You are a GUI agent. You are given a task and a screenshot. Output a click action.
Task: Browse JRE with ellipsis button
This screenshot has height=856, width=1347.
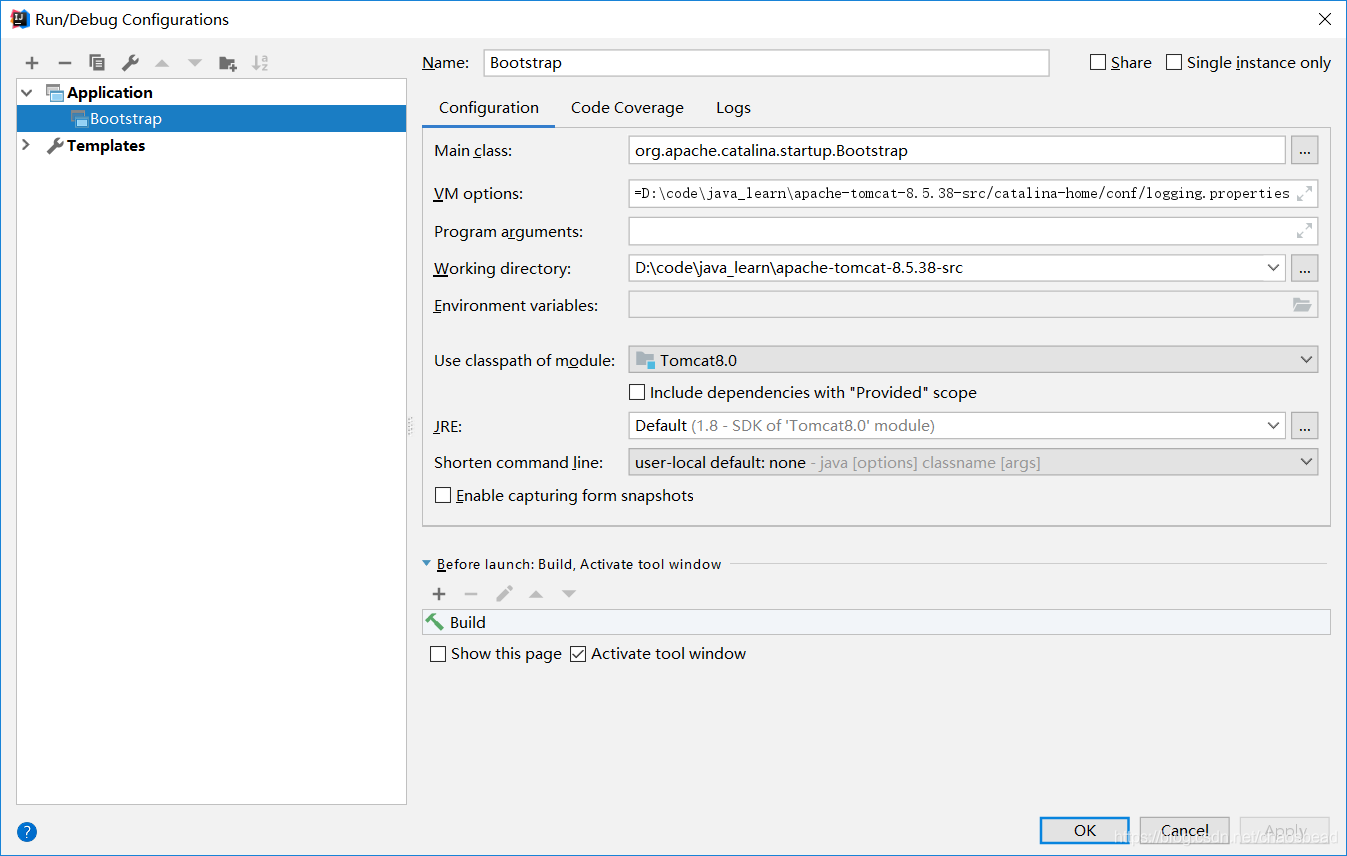[x=1304, y=426]
